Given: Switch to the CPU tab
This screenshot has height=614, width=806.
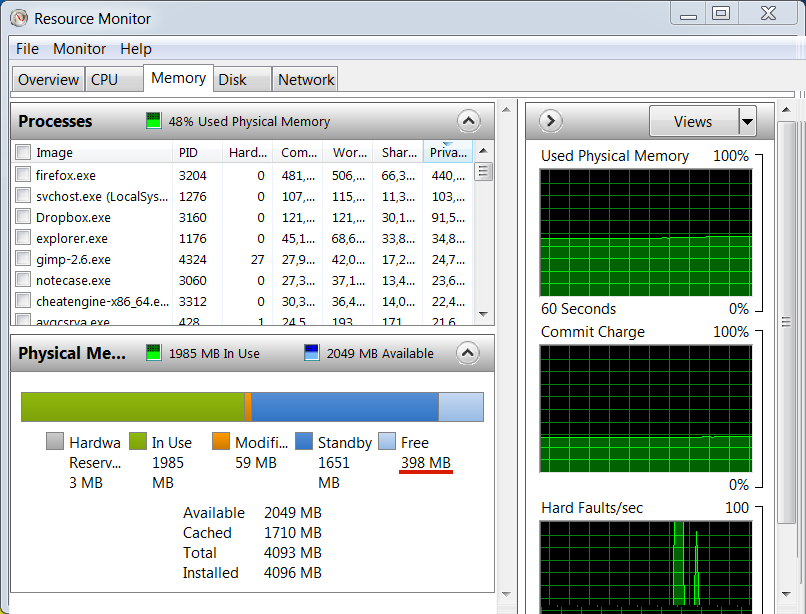Looking at the screenshot, I should pos(104,80).
